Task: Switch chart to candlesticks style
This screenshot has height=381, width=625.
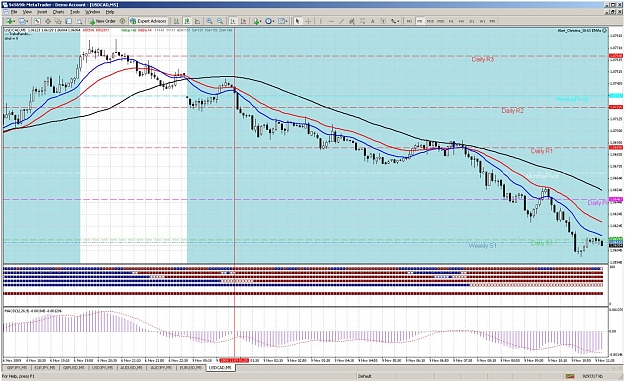Action: (x=187, y=21)
